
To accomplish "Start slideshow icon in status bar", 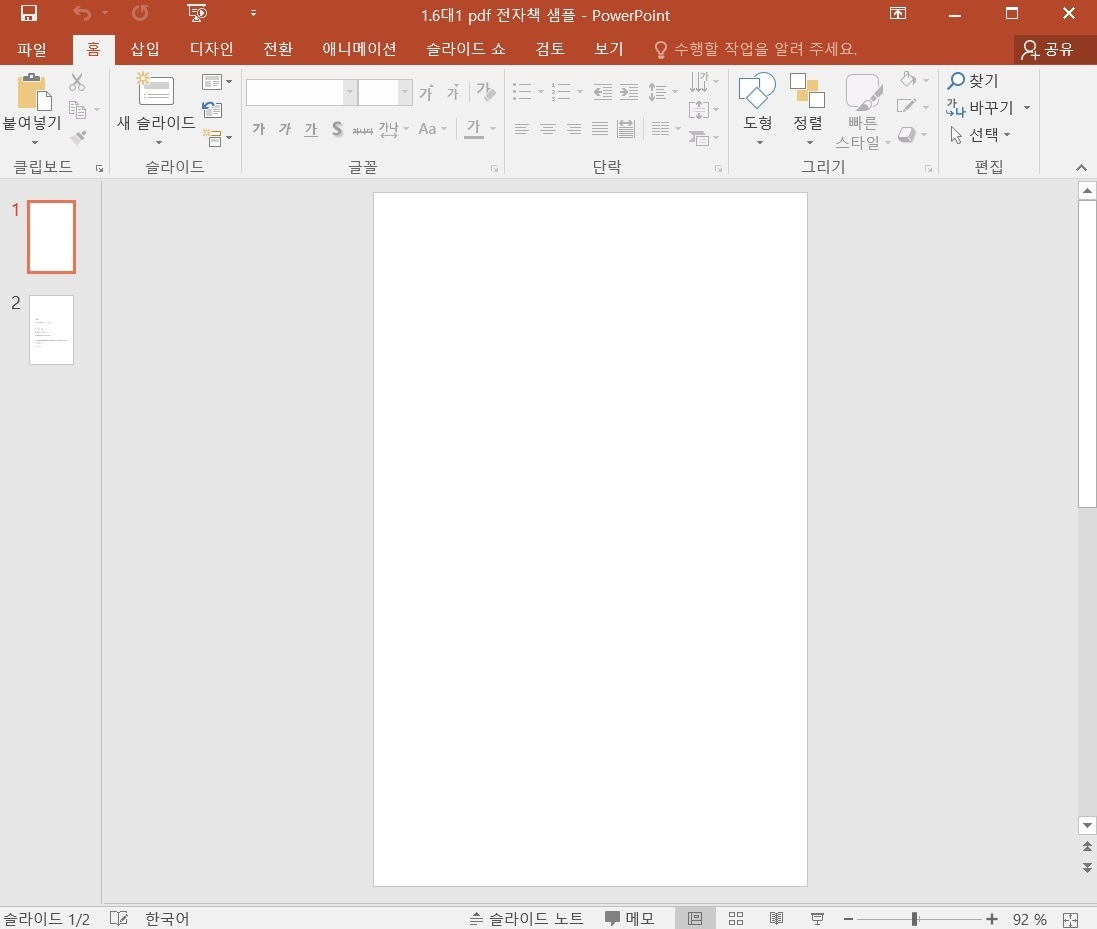I will 817,919.
